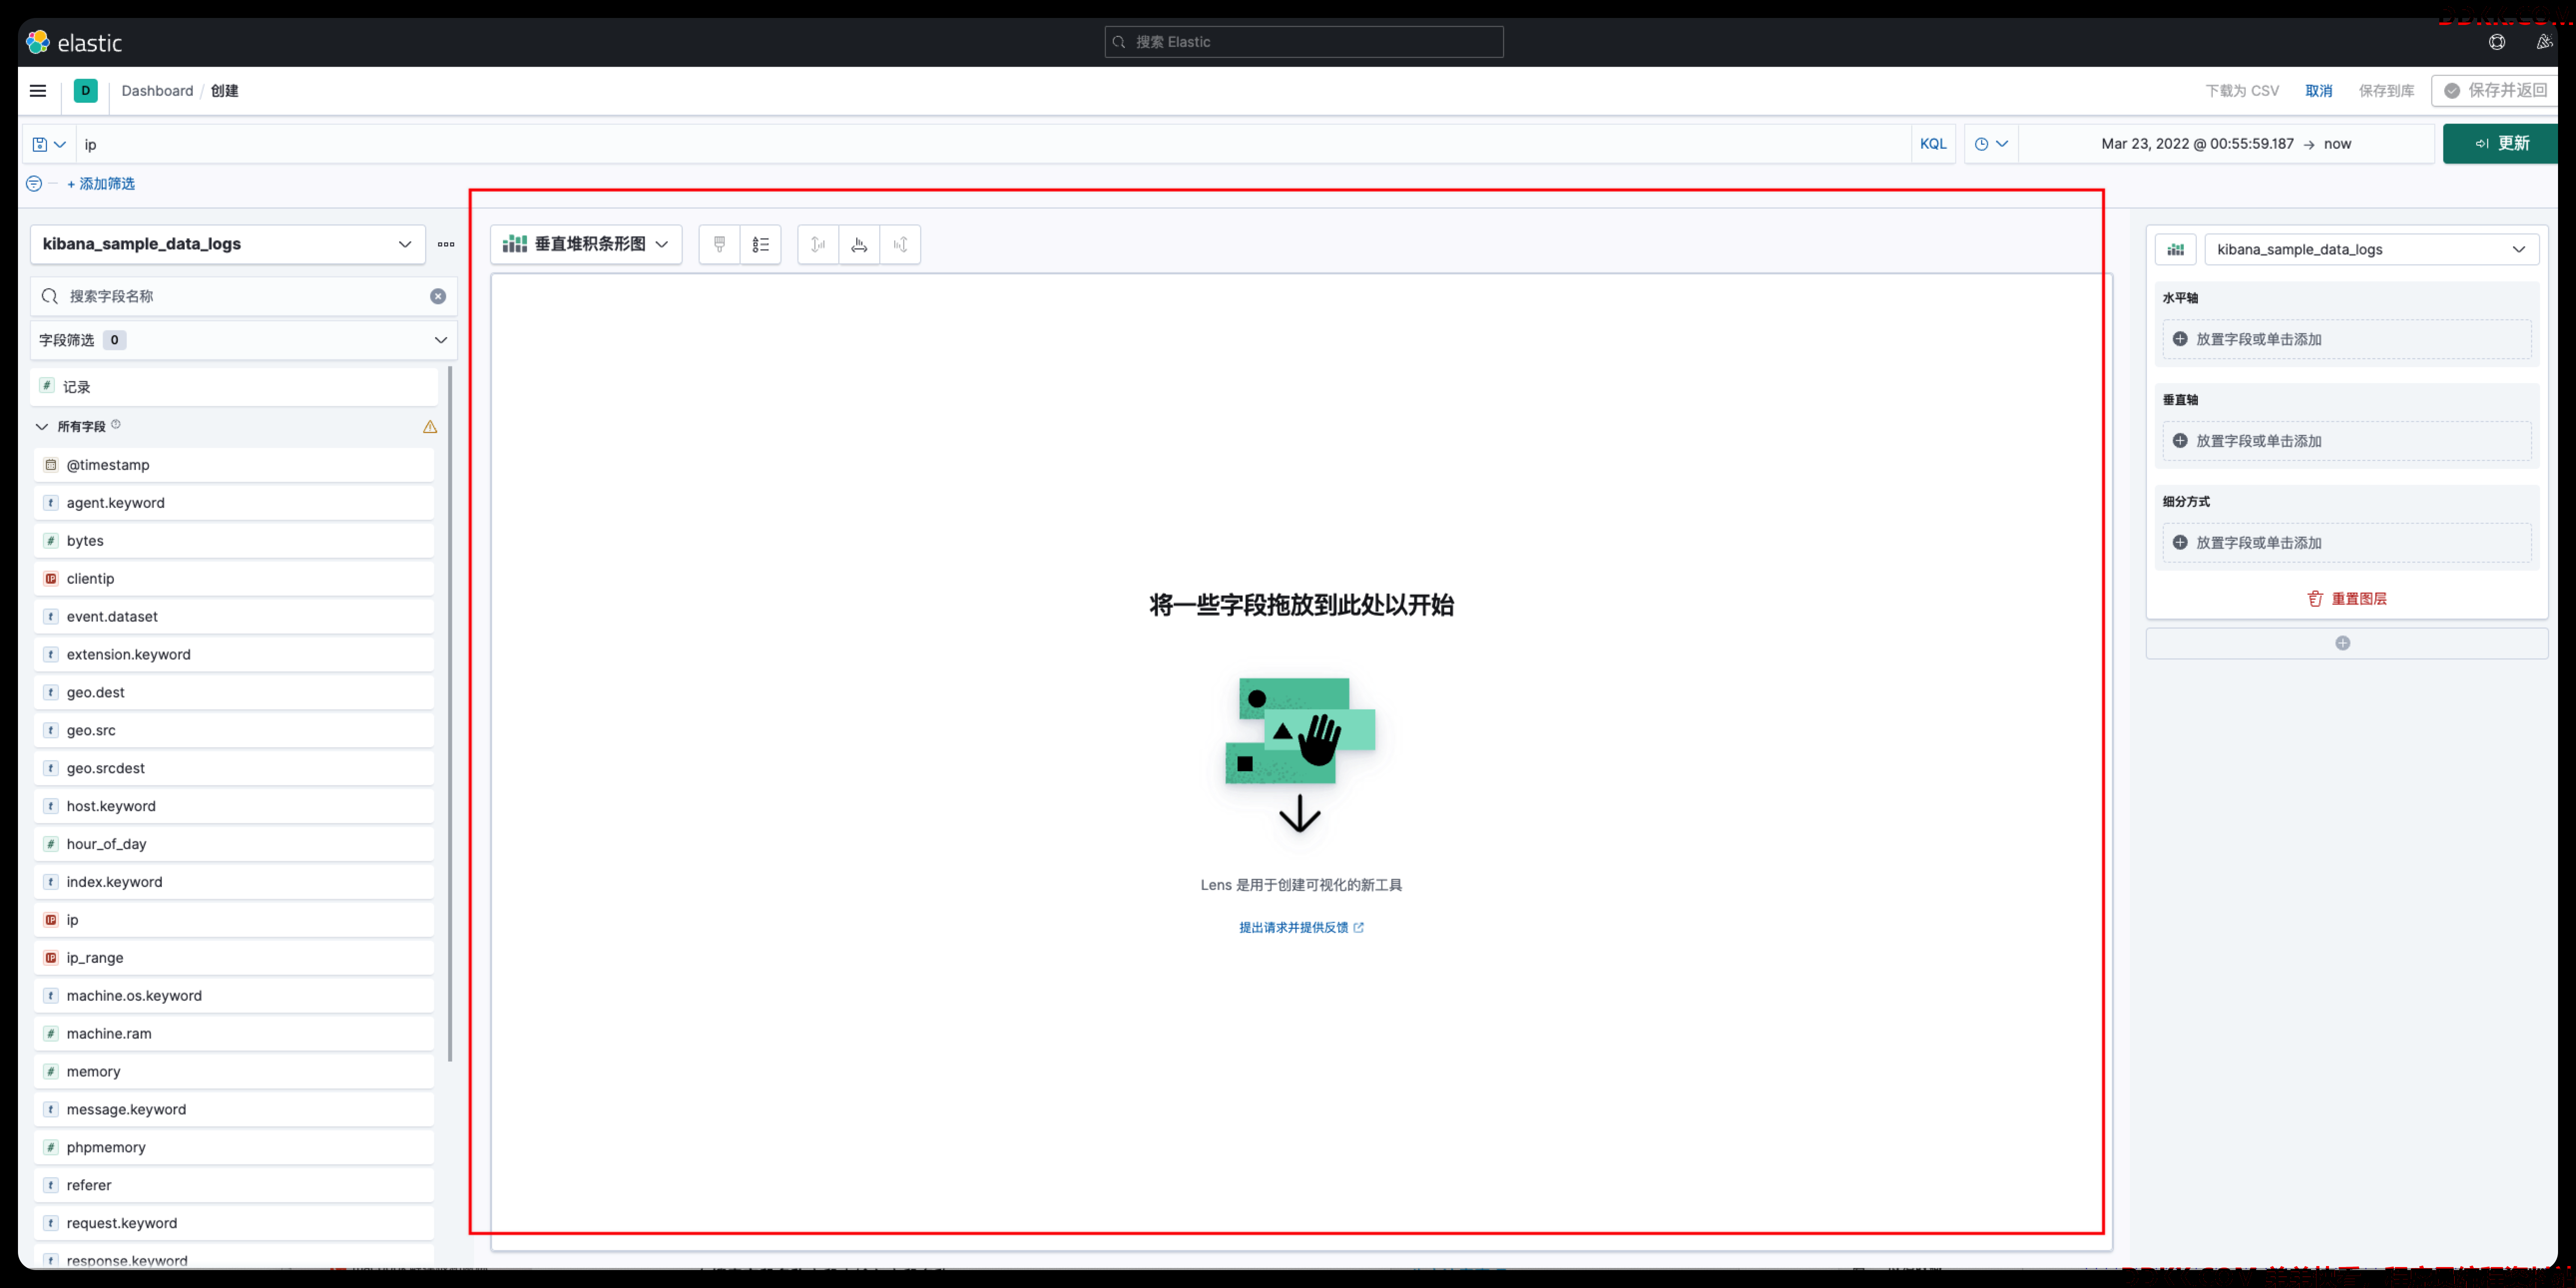
Task: Select the bytes field
Action: click(x=234, y=541)
